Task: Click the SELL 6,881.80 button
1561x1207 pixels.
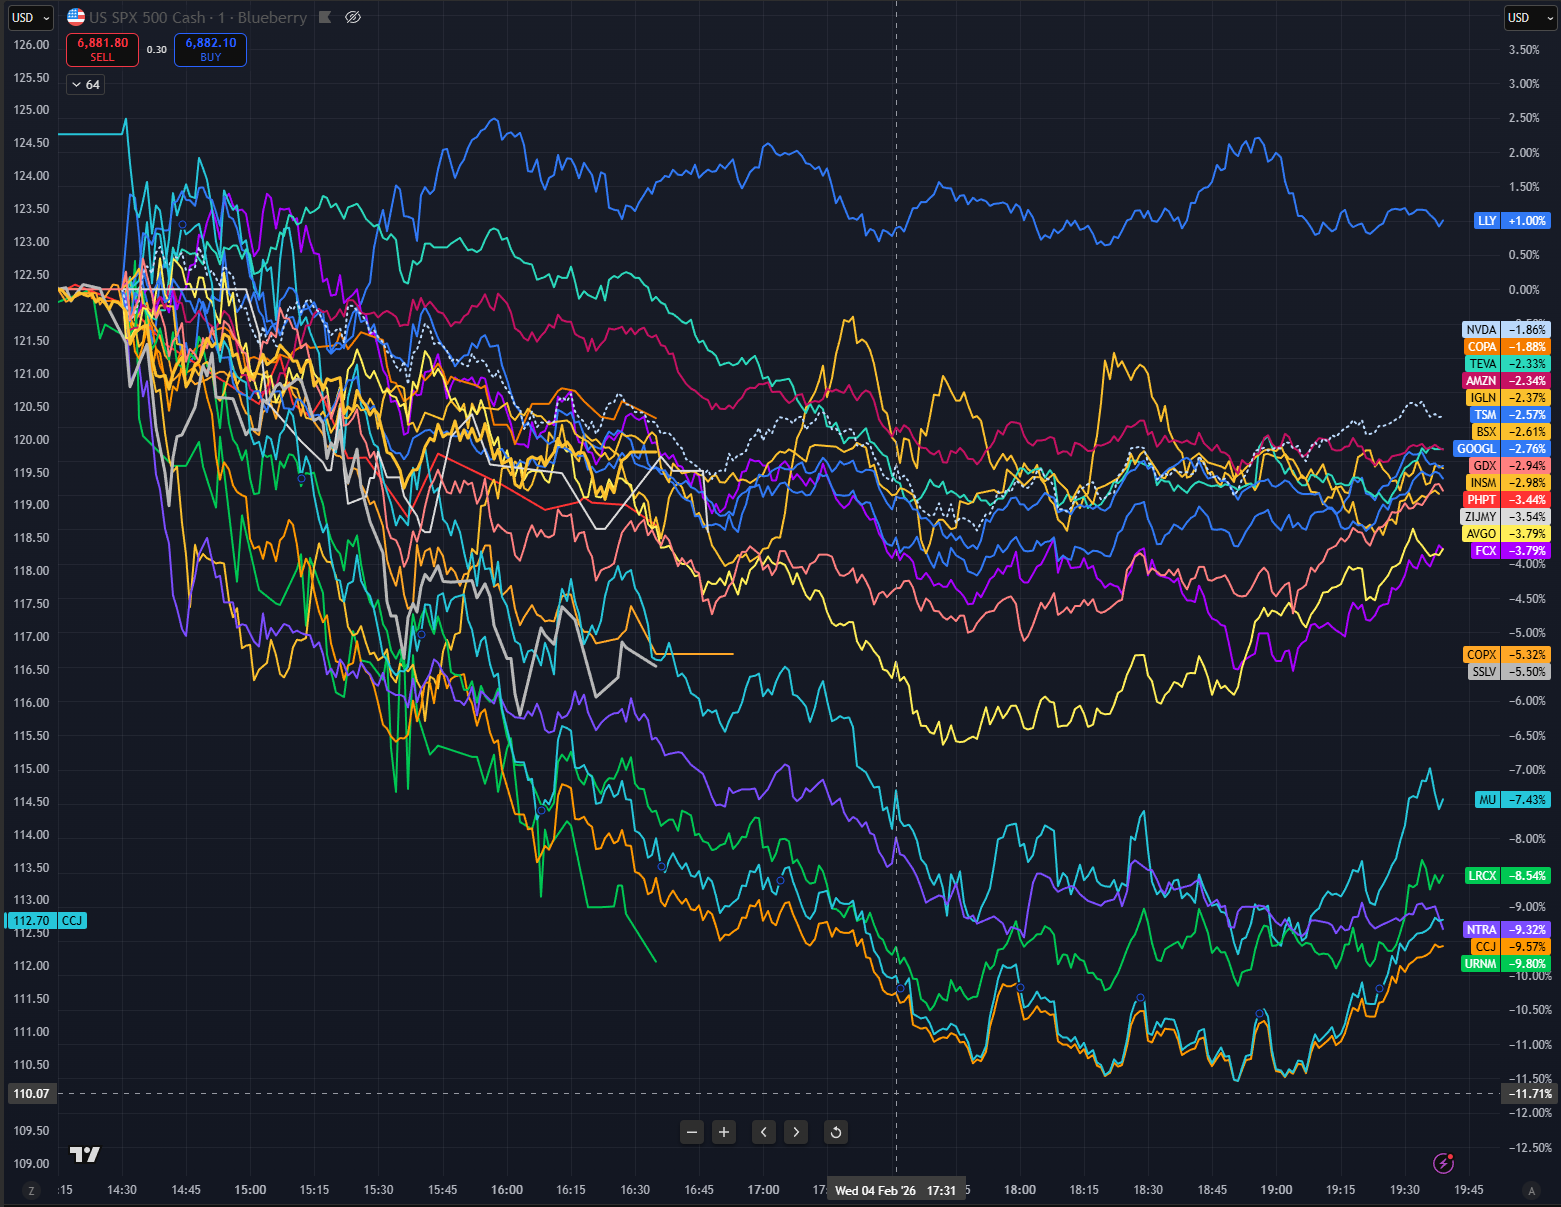Action: point(102,49)
